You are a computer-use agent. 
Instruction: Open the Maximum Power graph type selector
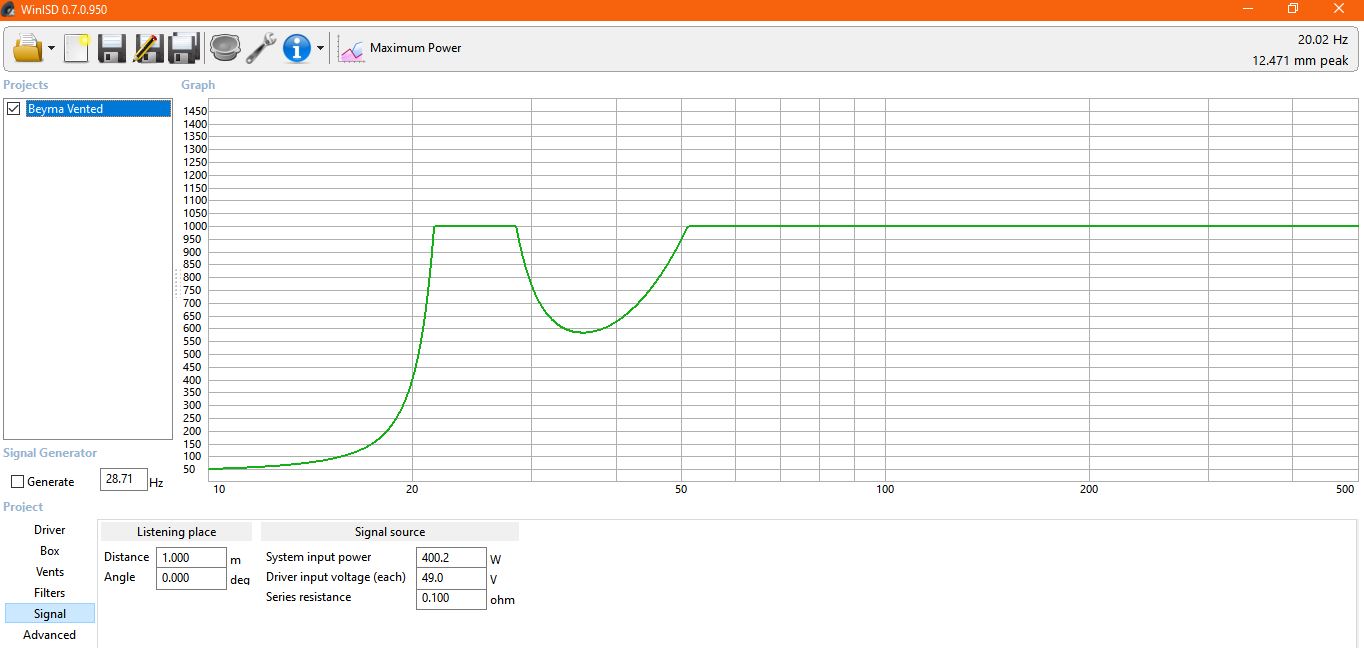pyautogui.click(x=415, y=48)
